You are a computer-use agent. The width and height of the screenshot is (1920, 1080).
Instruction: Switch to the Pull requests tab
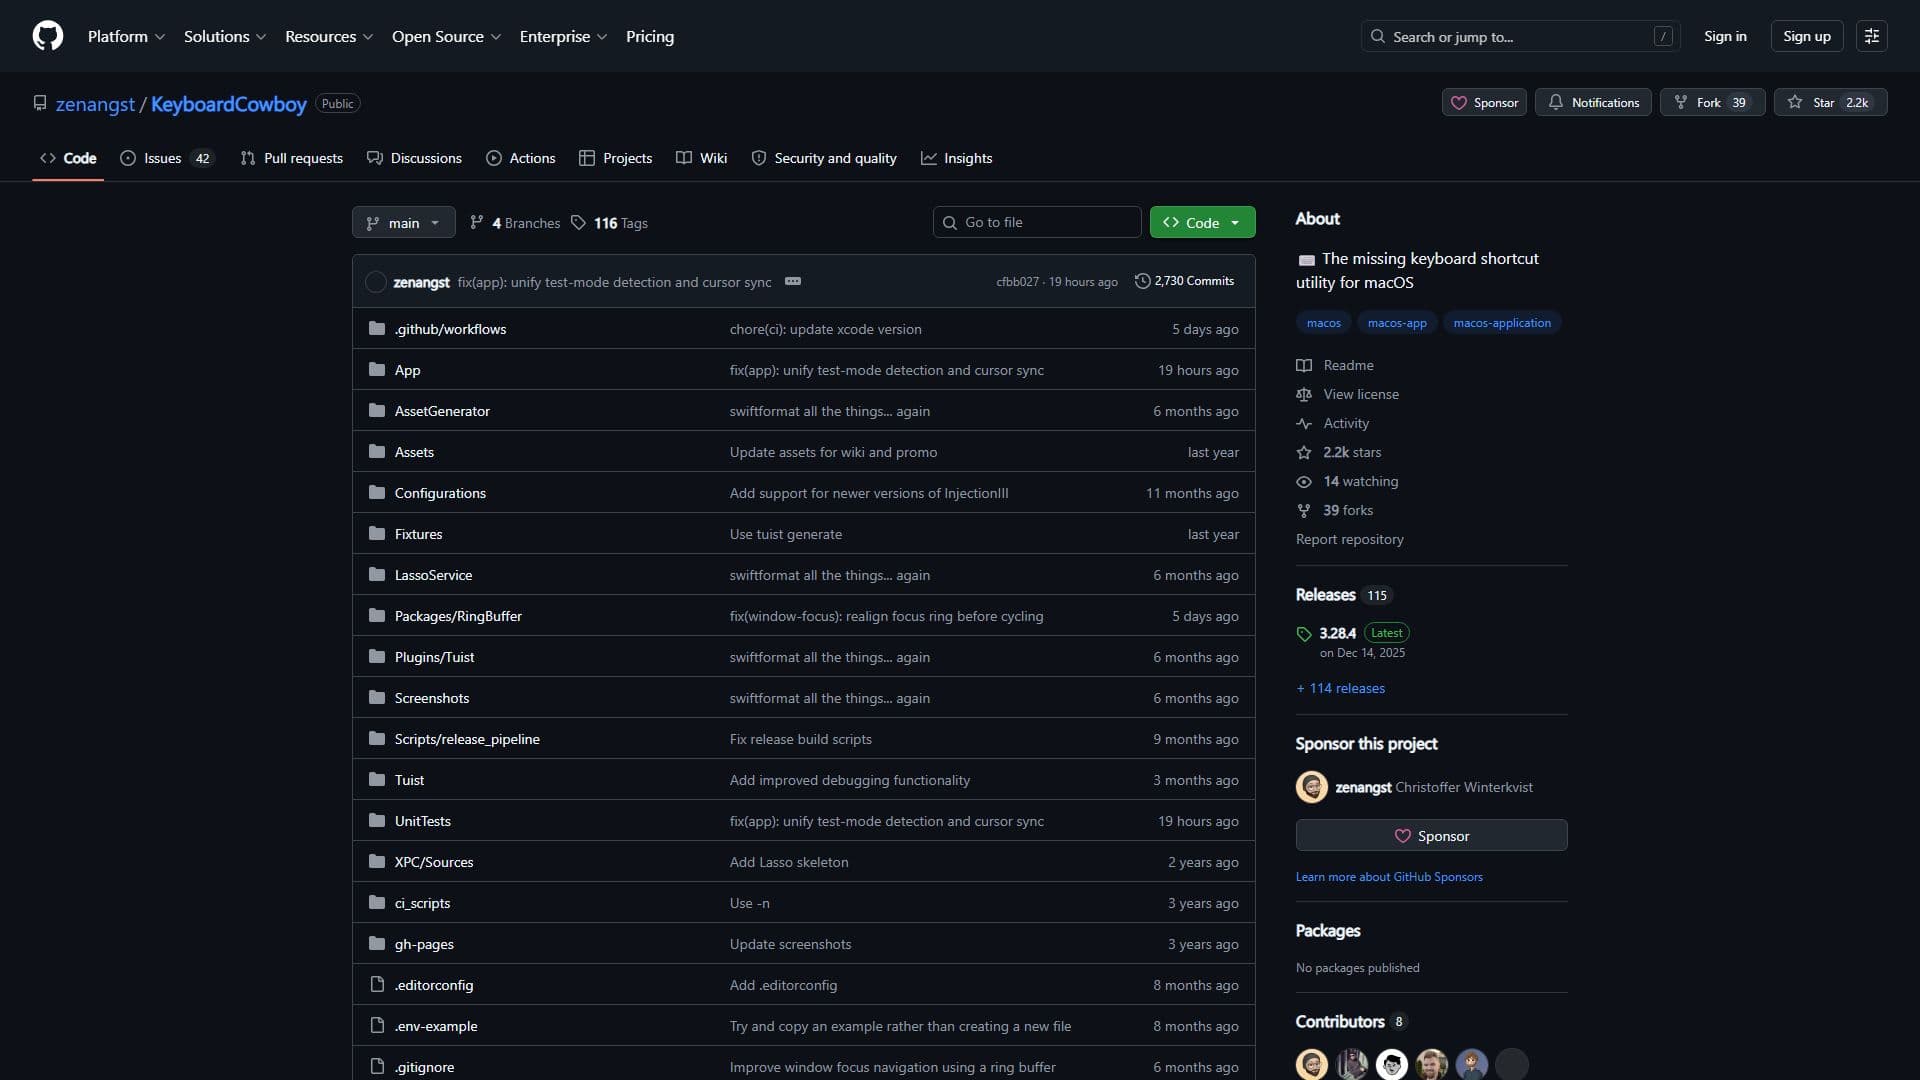click(292, 158)
